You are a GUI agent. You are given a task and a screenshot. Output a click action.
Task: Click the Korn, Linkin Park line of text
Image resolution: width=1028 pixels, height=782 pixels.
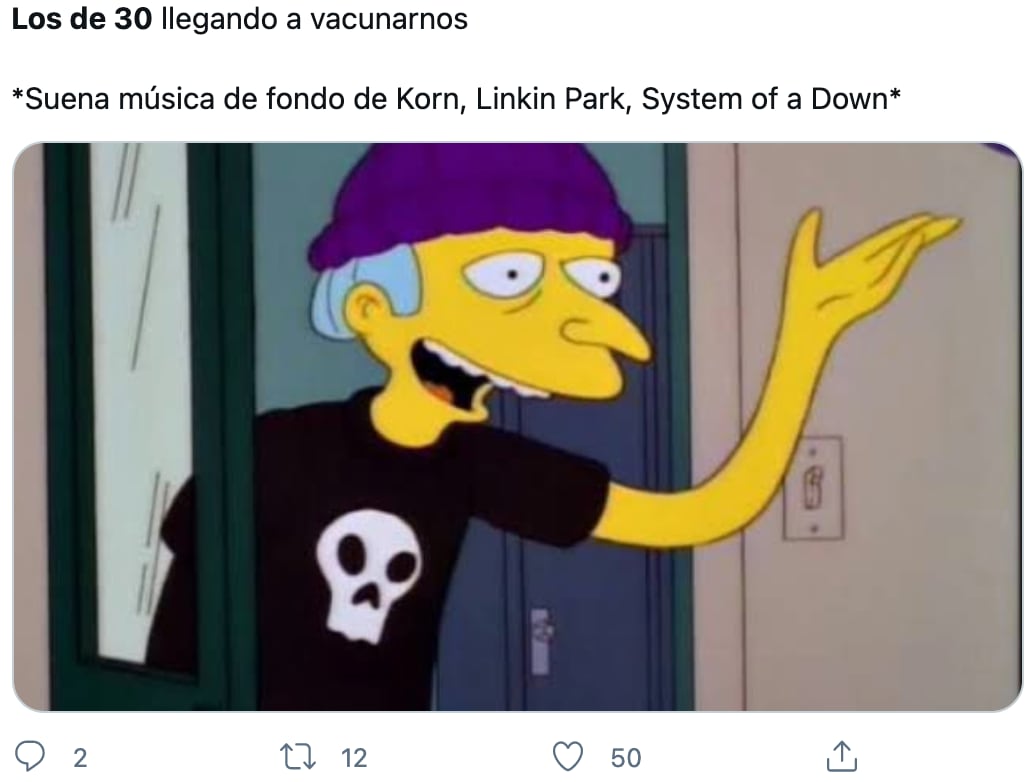coord(456,99)
